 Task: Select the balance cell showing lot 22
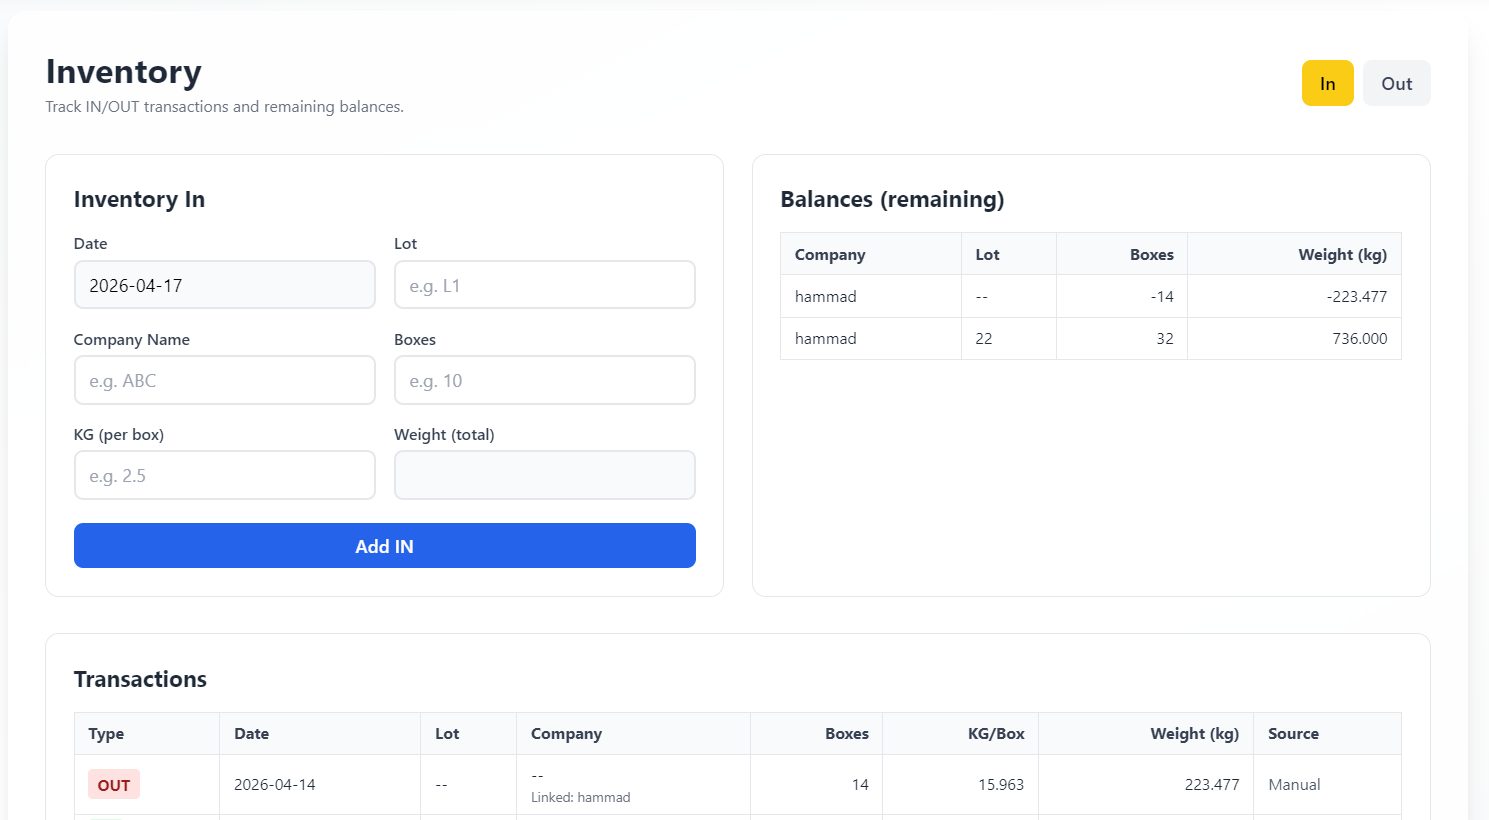point(1009,338)
